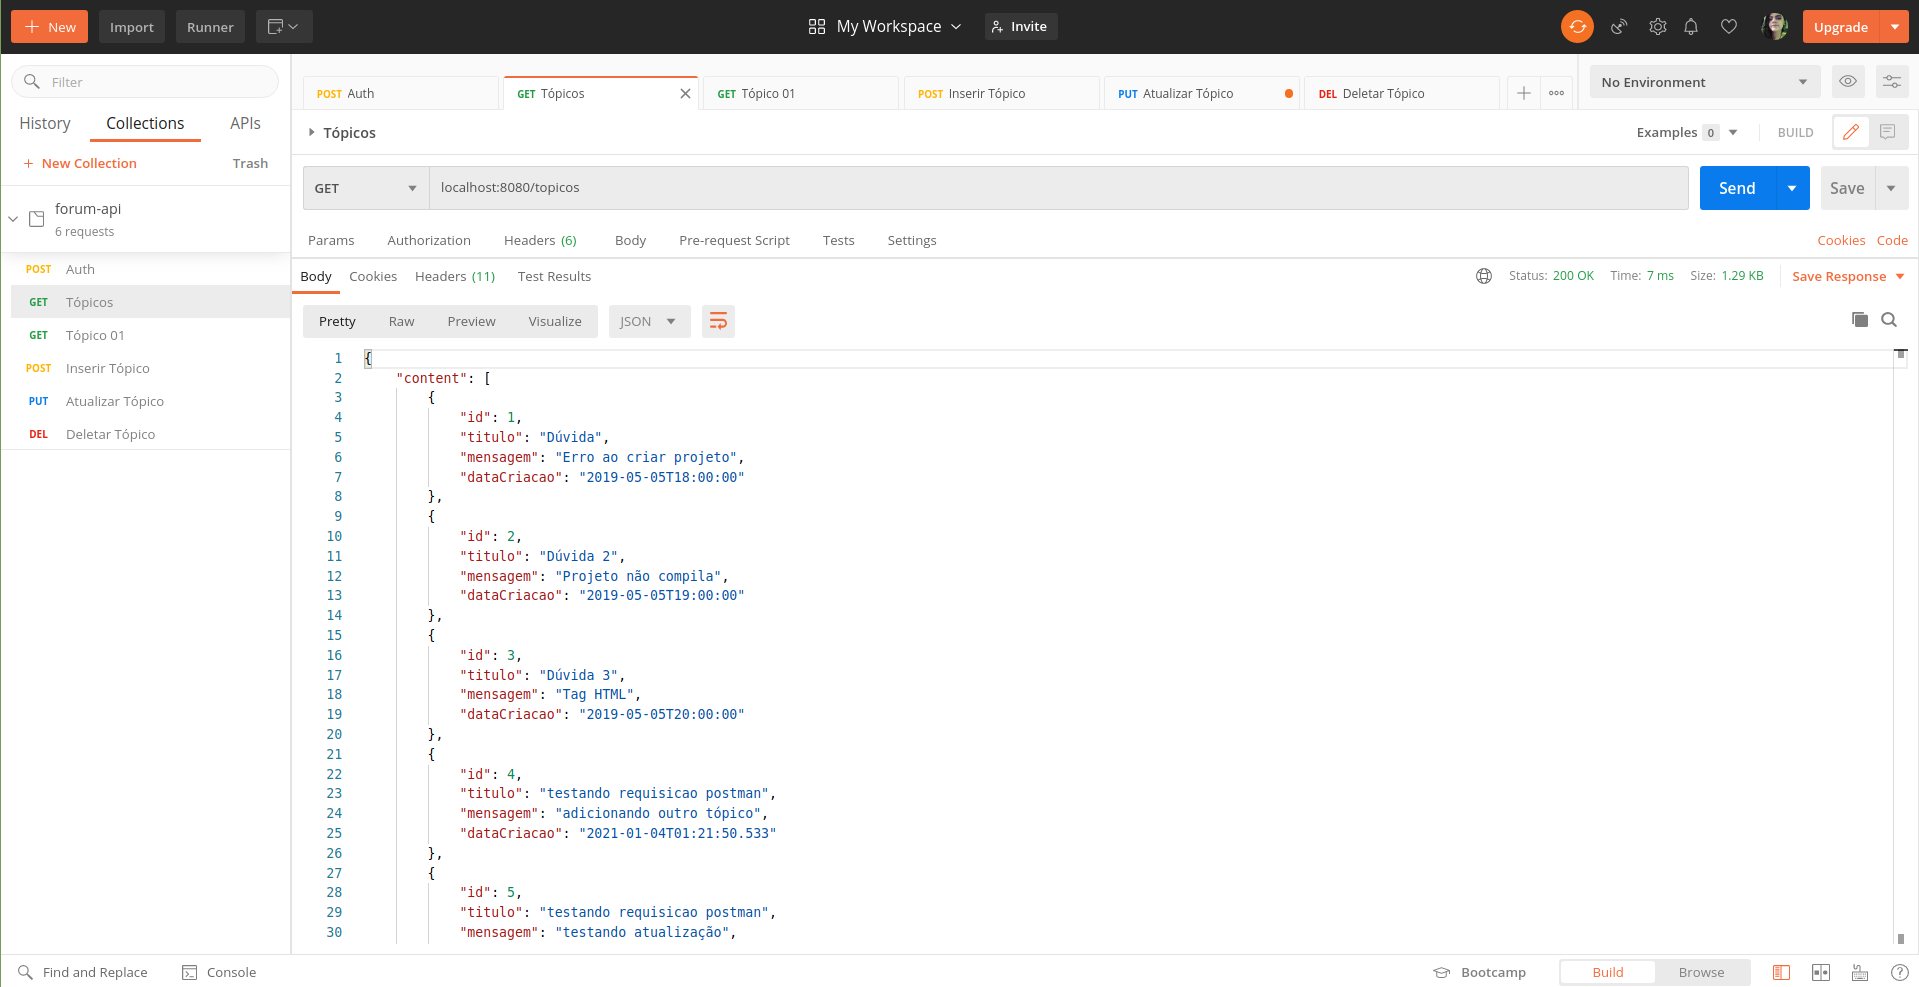Open manage environments settings icon
The image size is (1919, 987).
point(1892,82)
